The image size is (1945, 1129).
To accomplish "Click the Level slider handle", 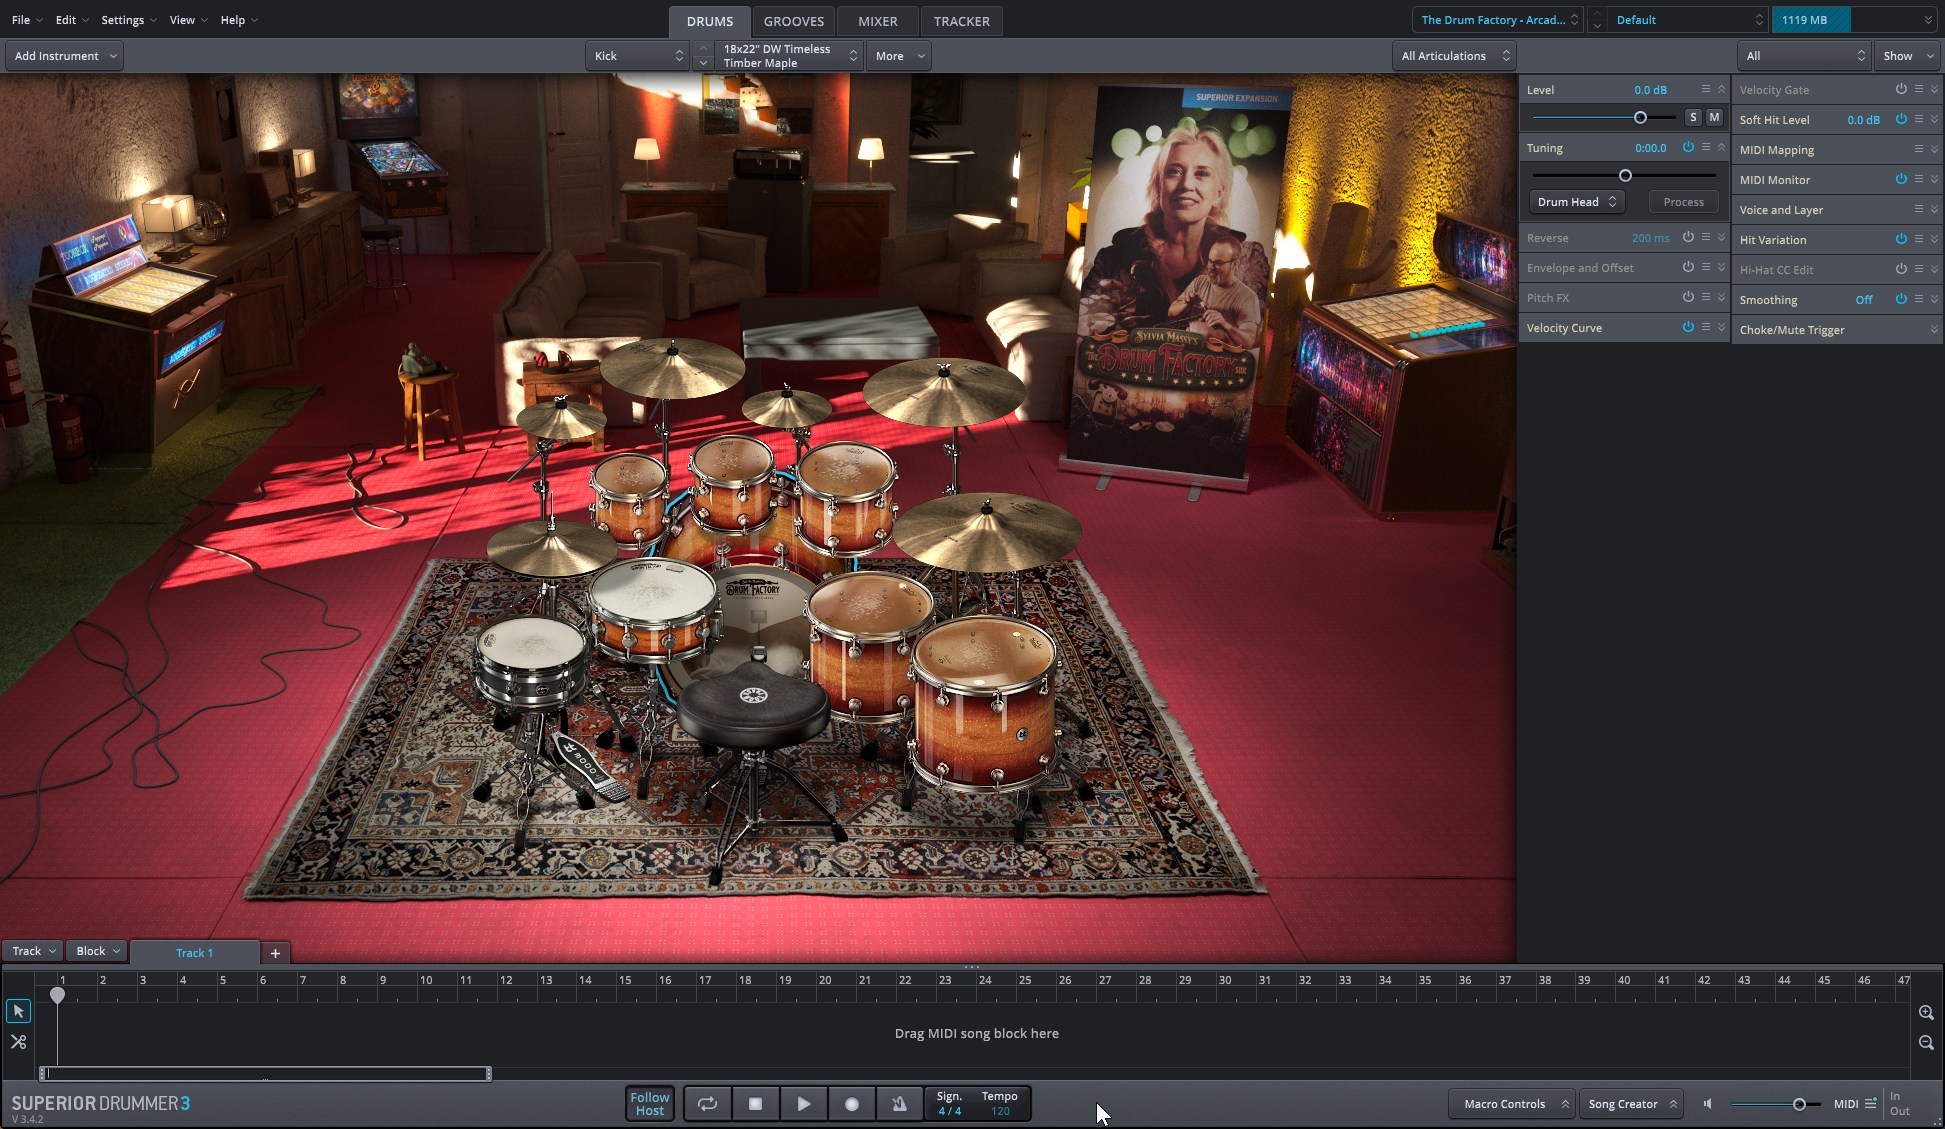I will tap(1640, 118).
